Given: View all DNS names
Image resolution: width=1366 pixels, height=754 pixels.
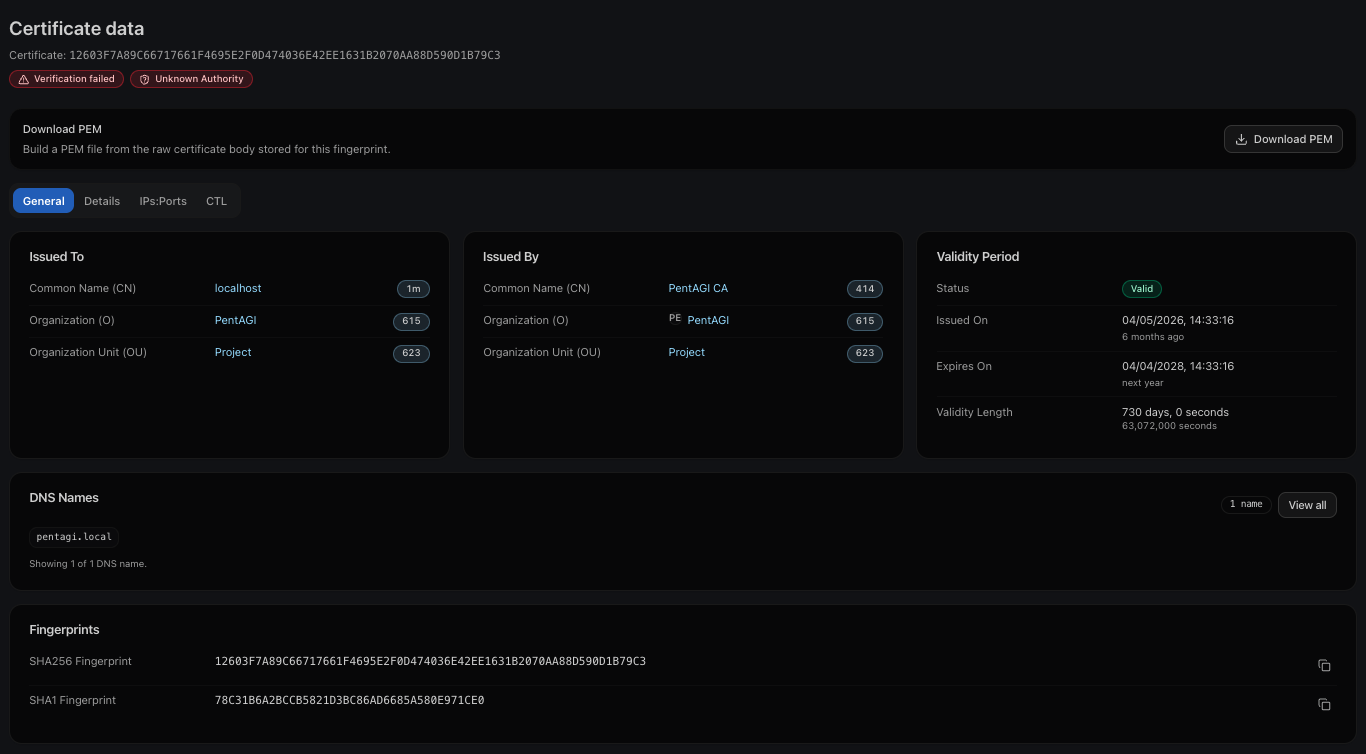Looking at the screenshot, I should coord(1307,505).
